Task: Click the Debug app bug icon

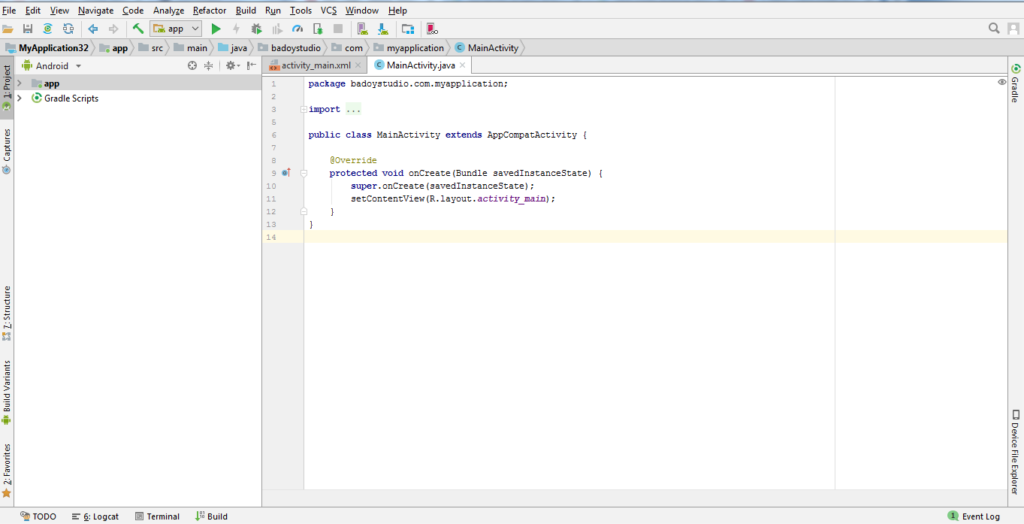Action: 256,29
